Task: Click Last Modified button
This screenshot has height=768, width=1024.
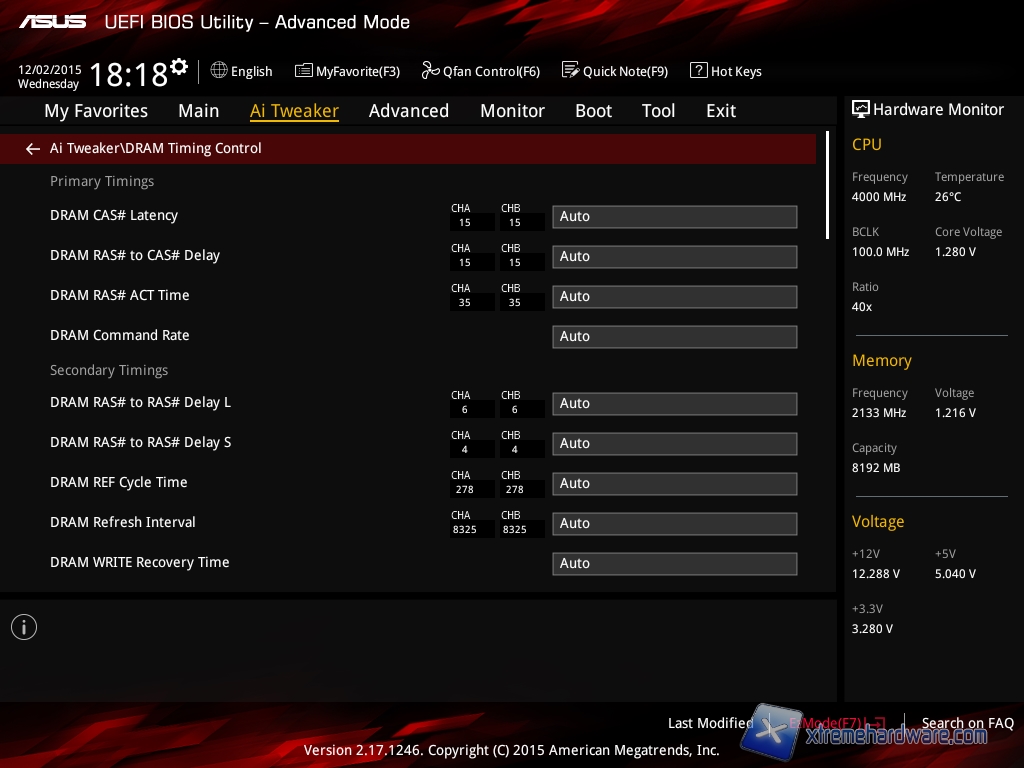Action: 710,723
